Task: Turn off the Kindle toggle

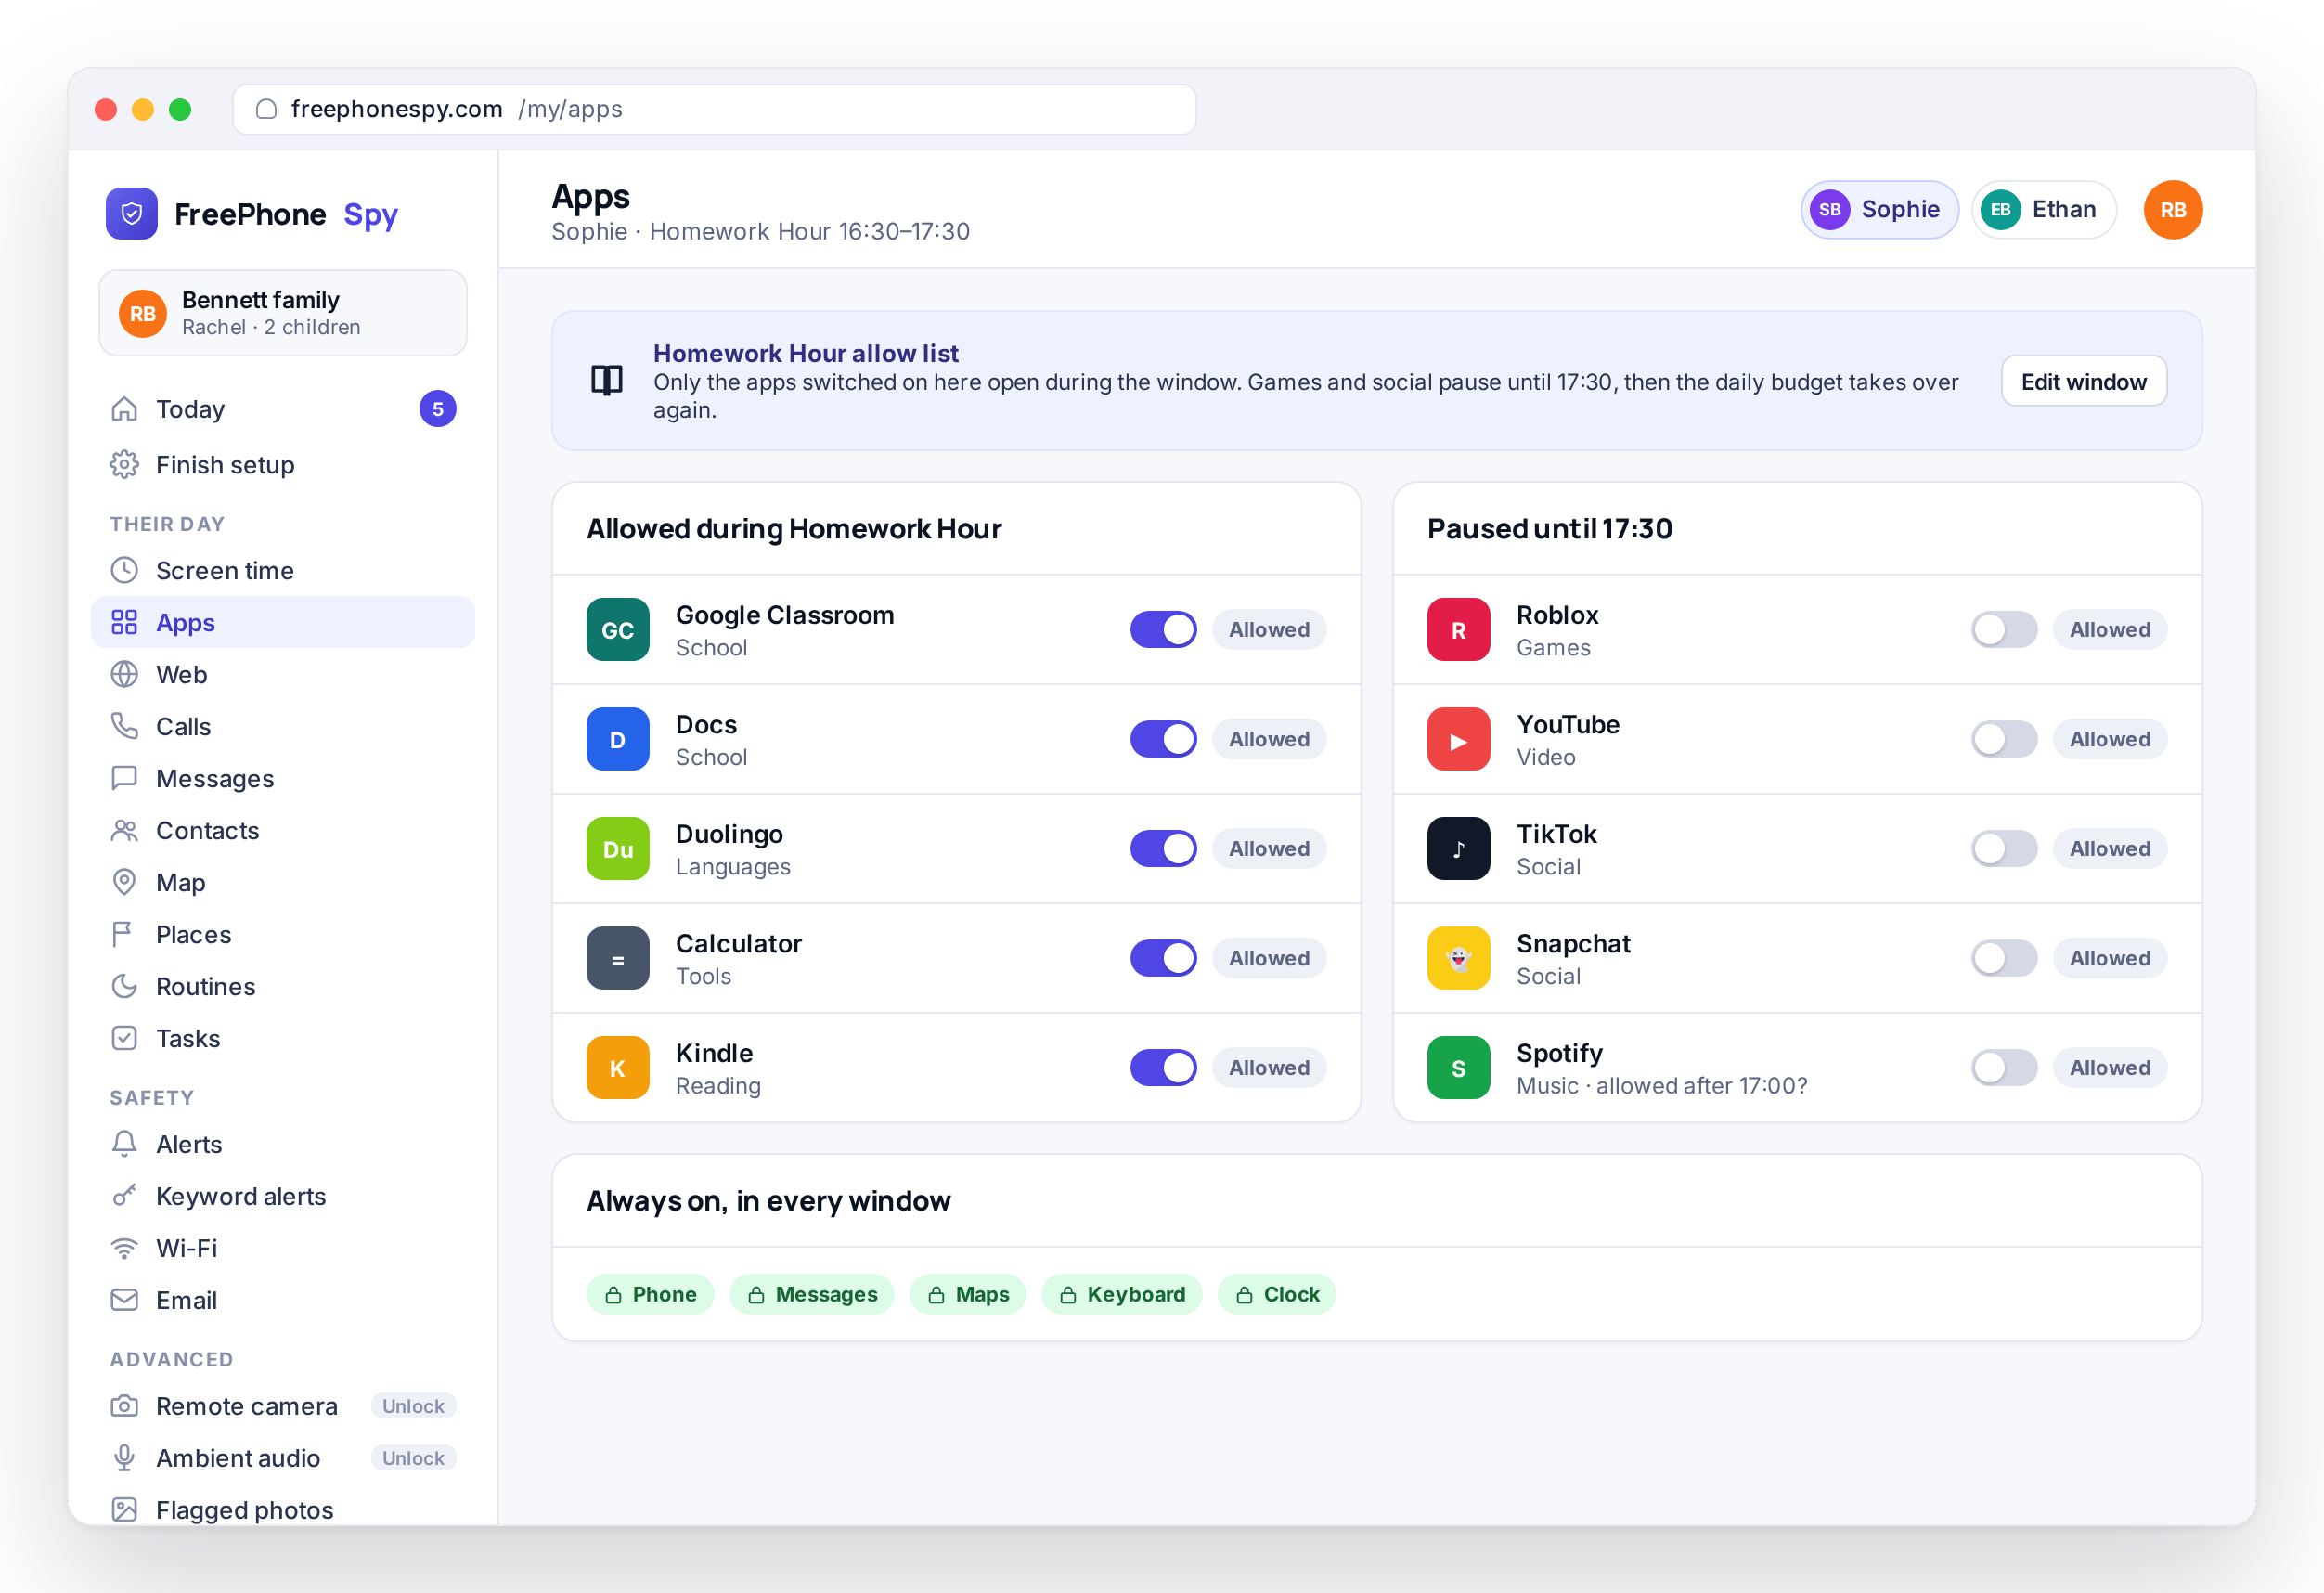Action: [x=1164, y=1068]
